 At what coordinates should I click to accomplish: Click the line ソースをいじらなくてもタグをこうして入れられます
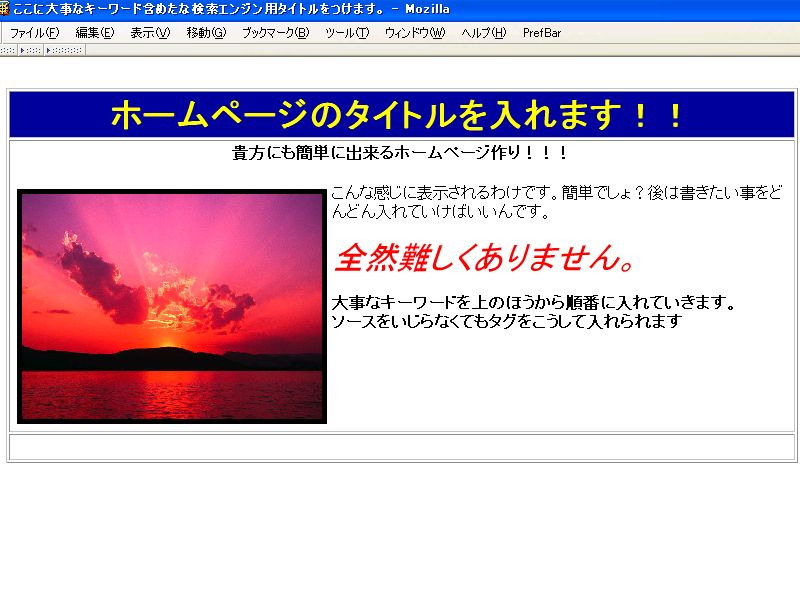tap(507, 321)
